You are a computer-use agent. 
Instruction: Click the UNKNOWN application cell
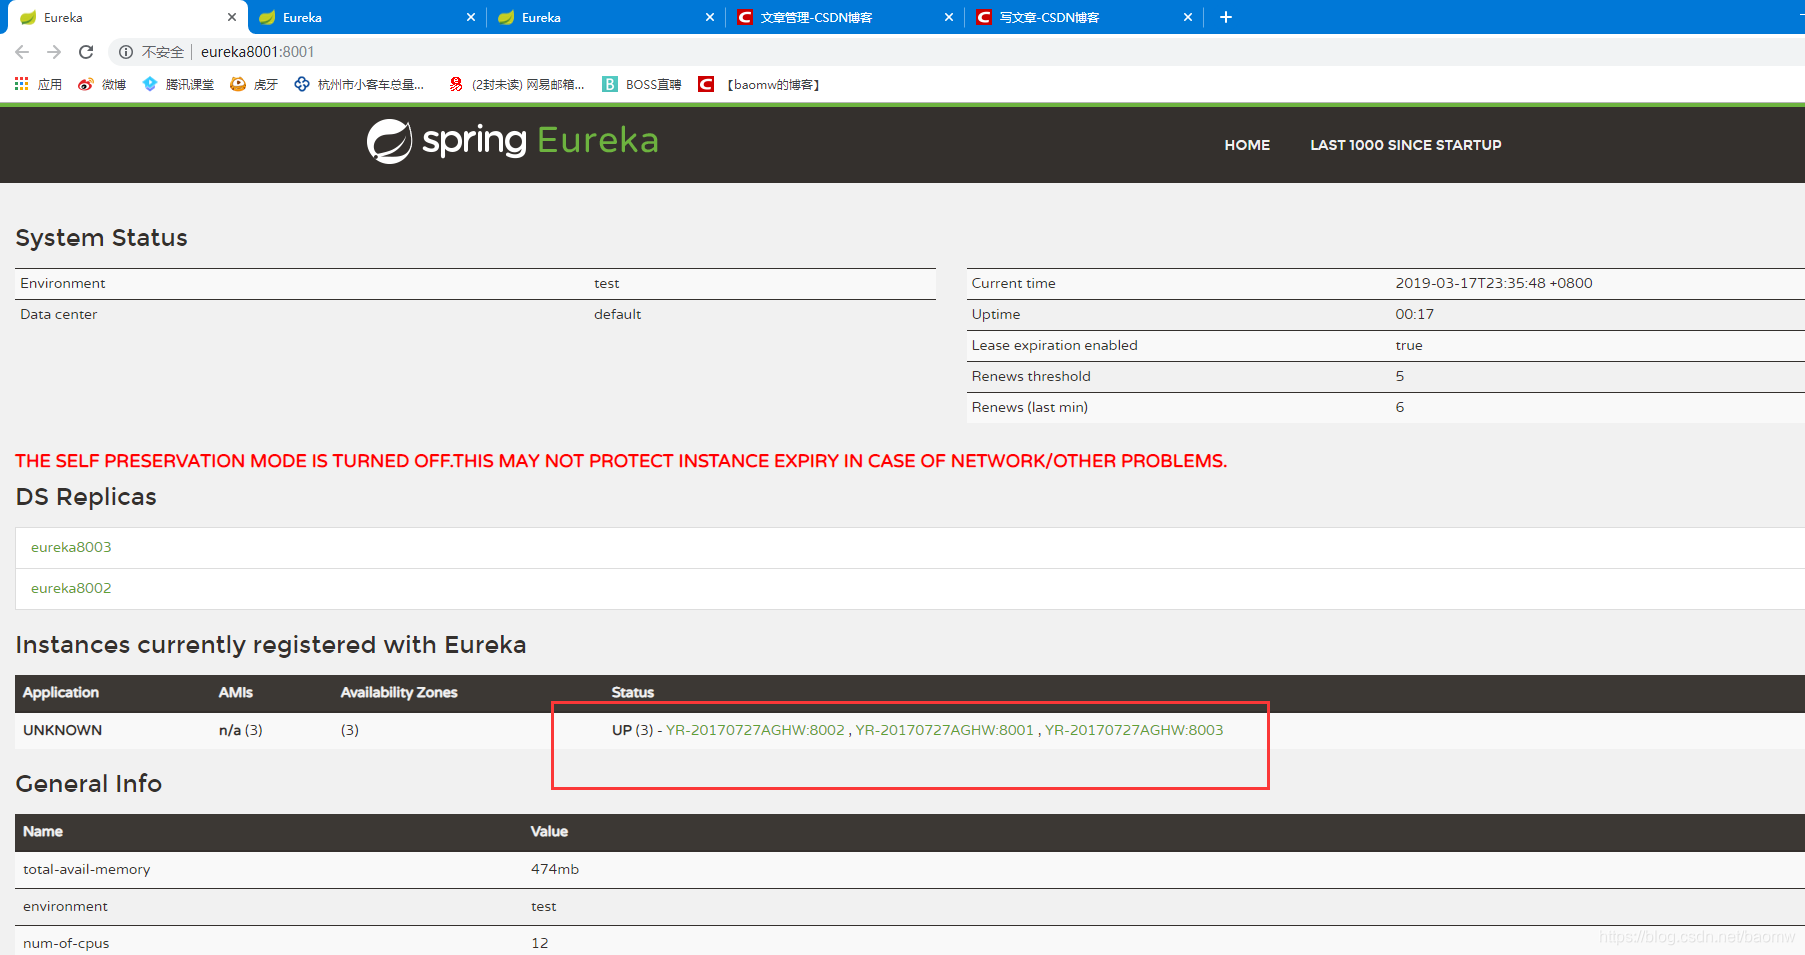pos(62,730)
